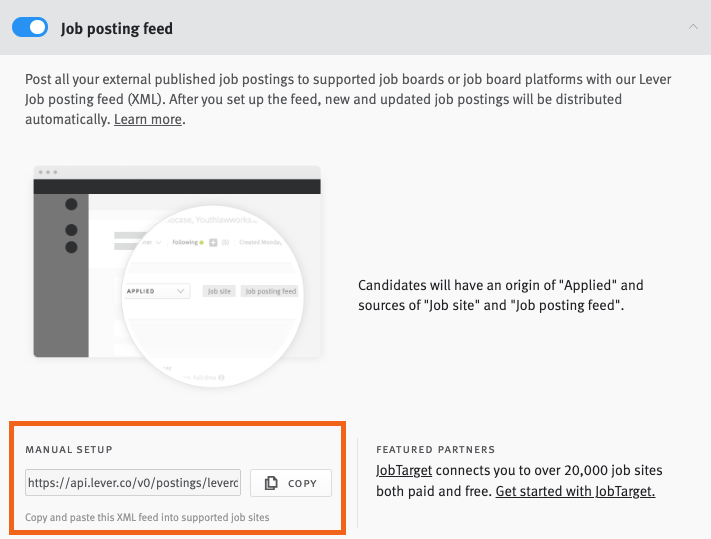Click the Job posting feed tag in illustration
The image size is (711, 539).
pos(270,291)
